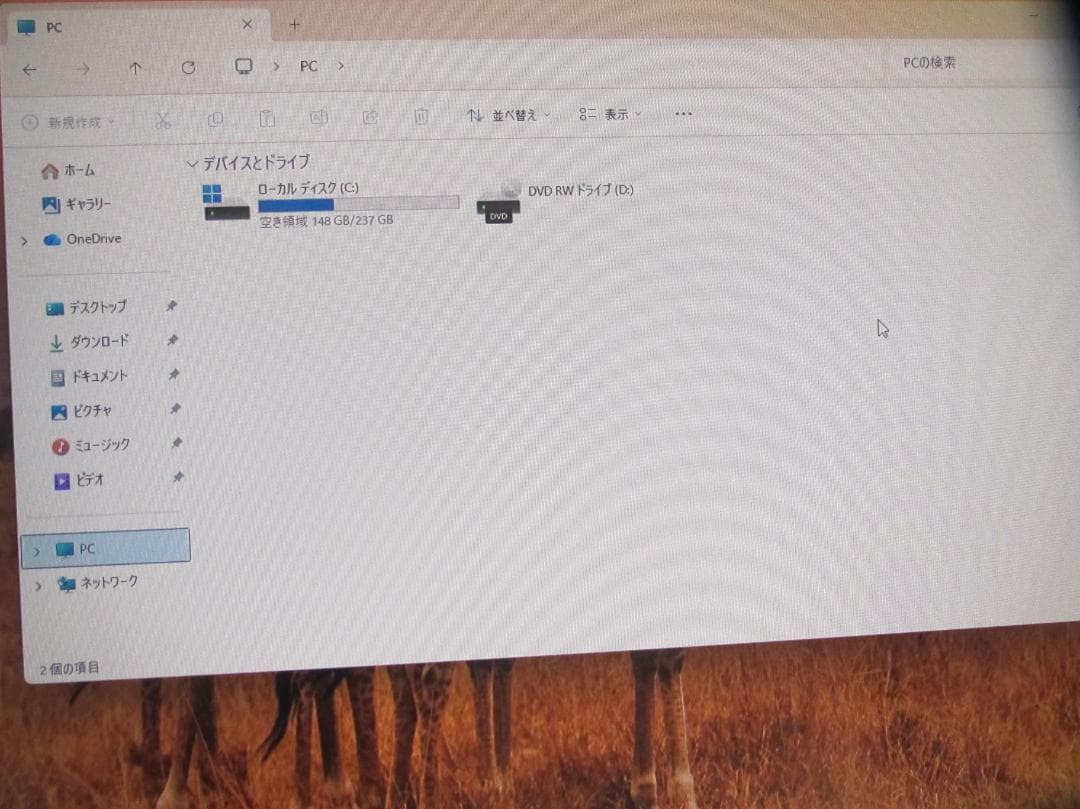The image size is (1080, 809).
Task: Click the Paste clipboard icon
Action: pyautogui.click(x=267, y=118)
